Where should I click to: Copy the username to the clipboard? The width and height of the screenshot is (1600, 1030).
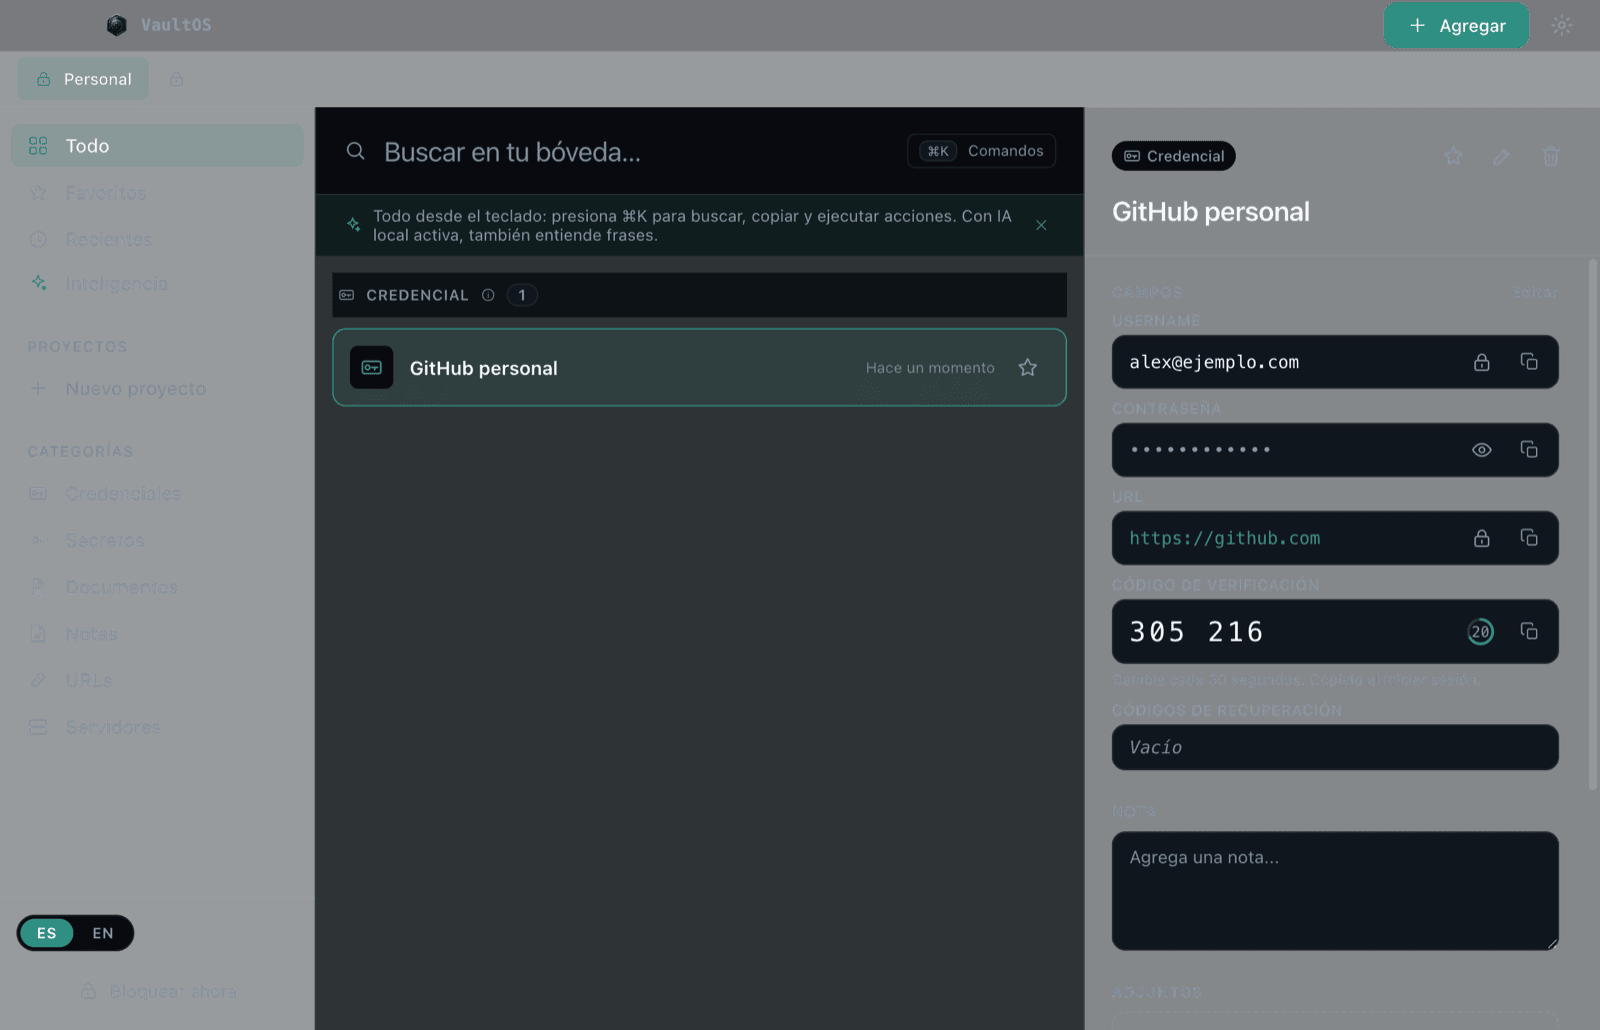coord(1529,362)
